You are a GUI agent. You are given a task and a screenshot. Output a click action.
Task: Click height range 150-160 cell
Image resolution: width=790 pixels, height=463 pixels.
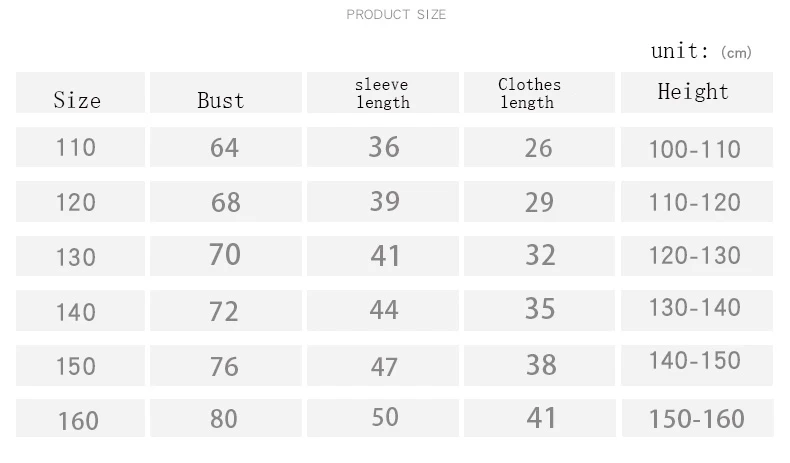[x=697, y=418]
